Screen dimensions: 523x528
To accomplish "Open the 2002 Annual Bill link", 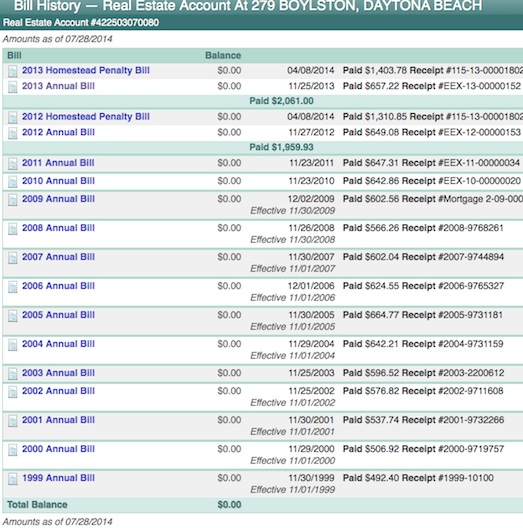I will pyautogui.click(x=58, y=391).
